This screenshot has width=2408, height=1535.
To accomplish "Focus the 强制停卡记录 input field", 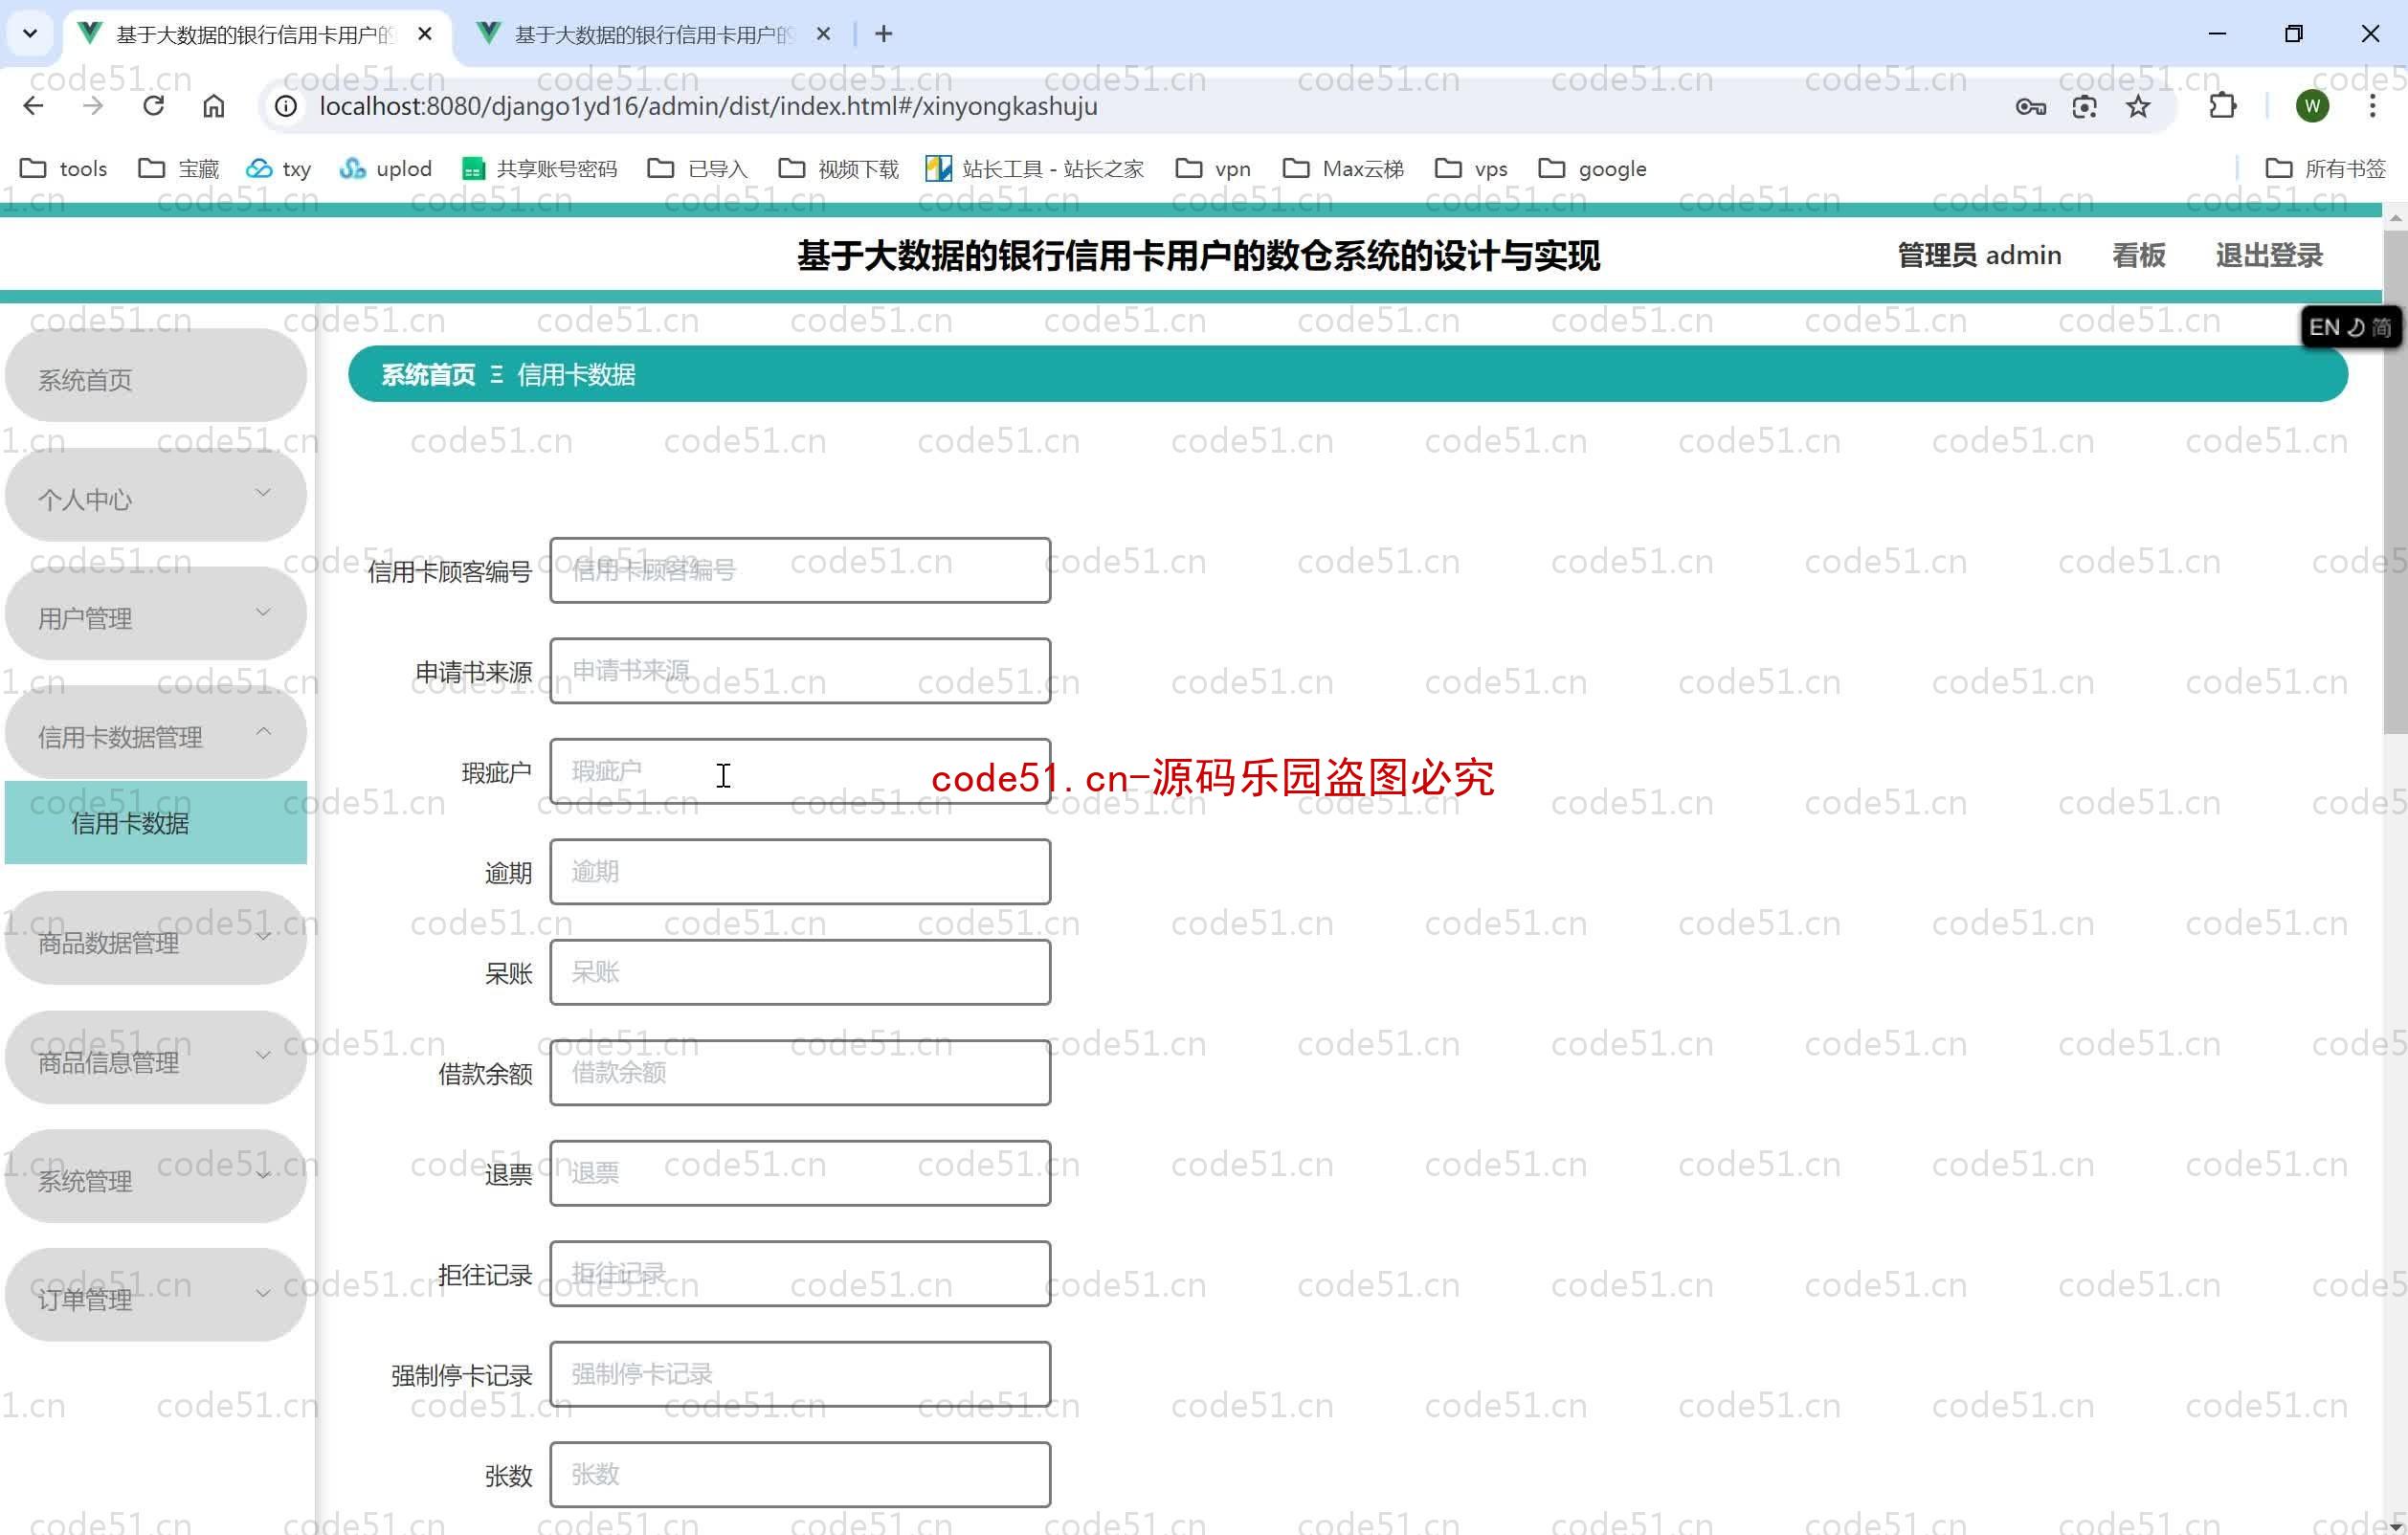I will pos(800,1374).
